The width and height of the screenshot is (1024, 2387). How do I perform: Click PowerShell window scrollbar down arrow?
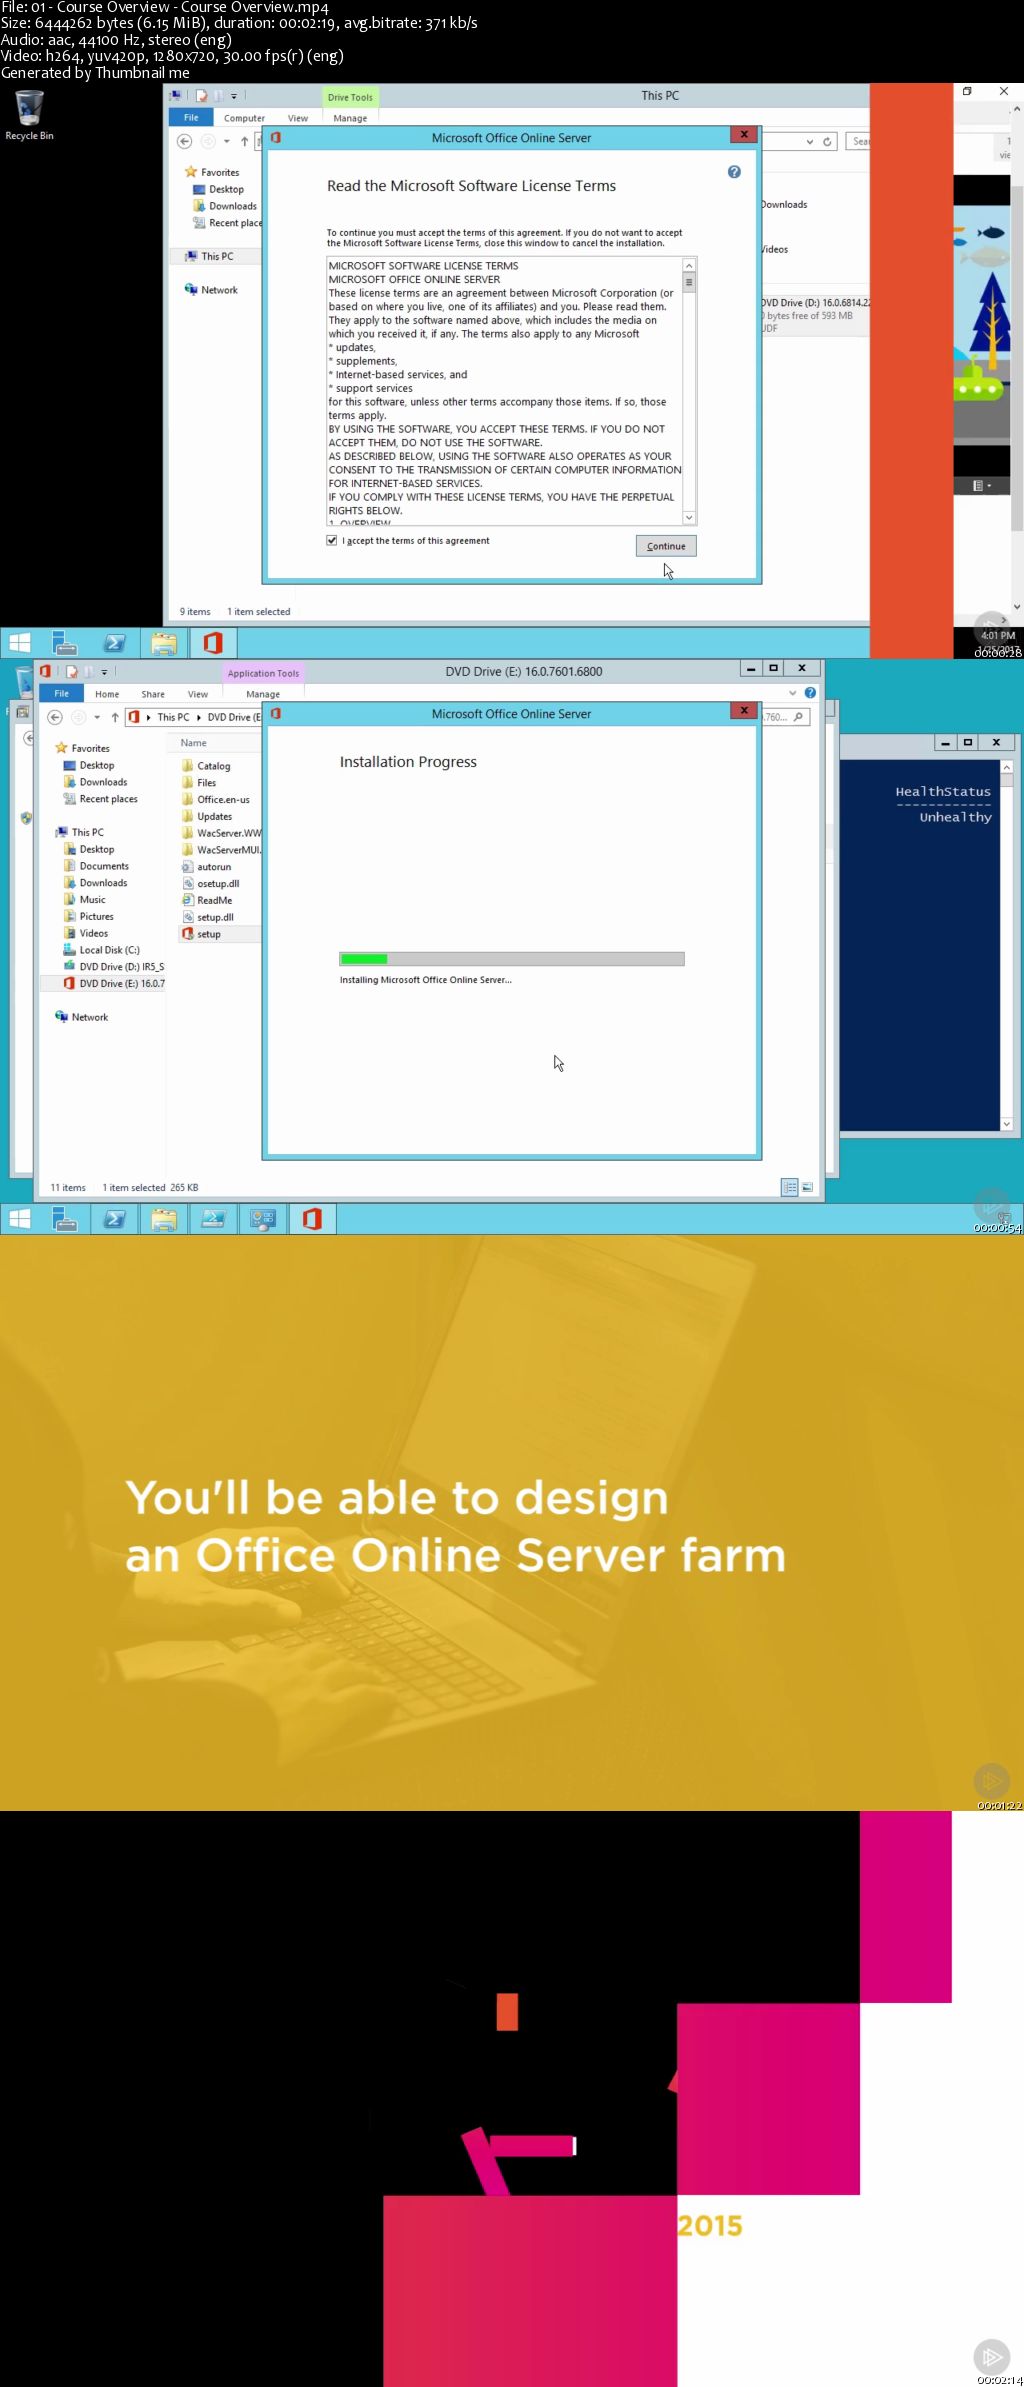(1007, 1124)
